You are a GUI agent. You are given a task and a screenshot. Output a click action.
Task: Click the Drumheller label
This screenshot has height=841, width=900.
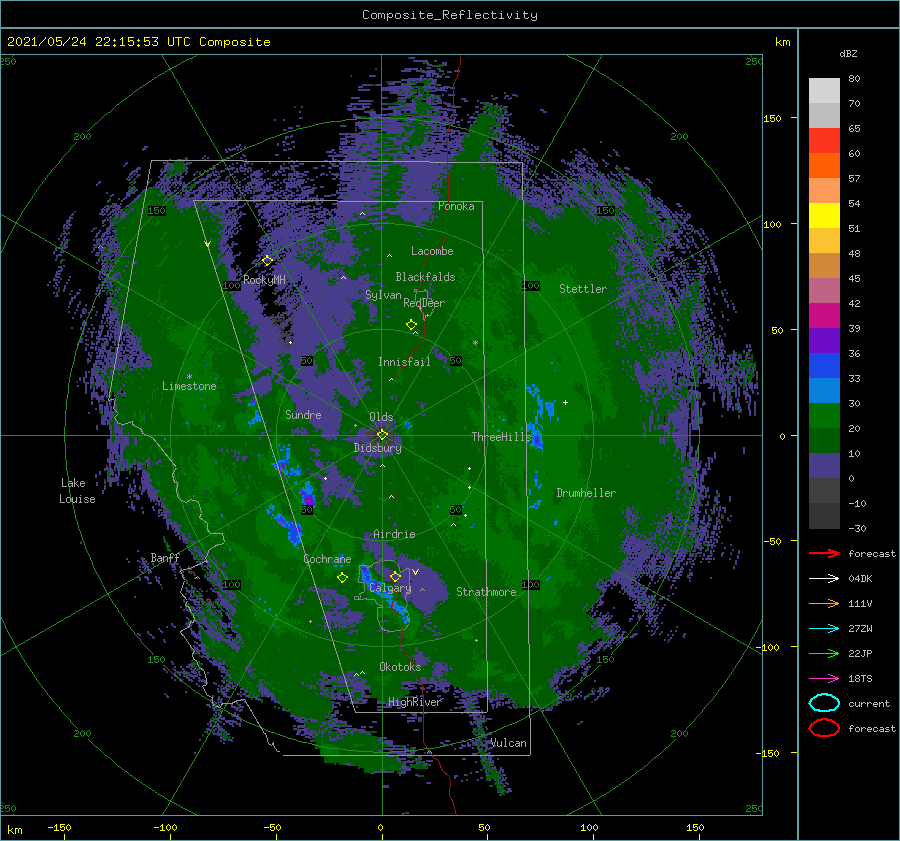tap(586, 493)
